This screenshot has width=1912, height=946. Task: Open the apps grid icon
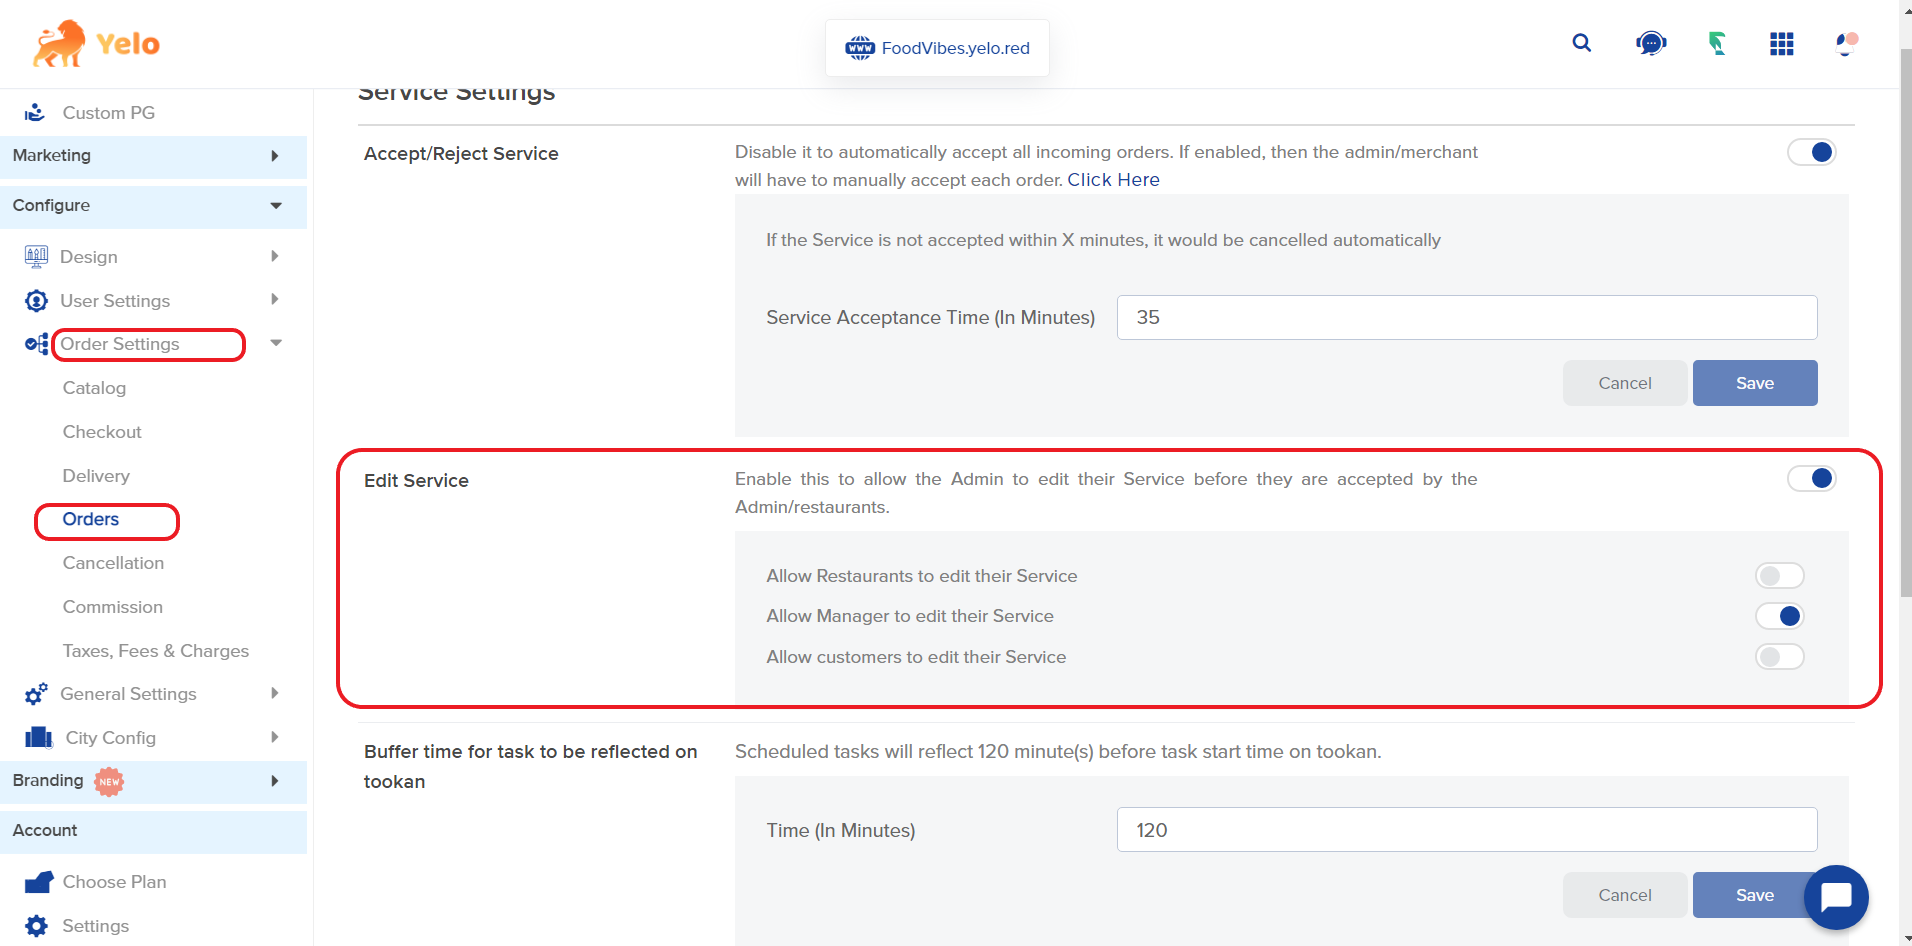pos(1781,44)
